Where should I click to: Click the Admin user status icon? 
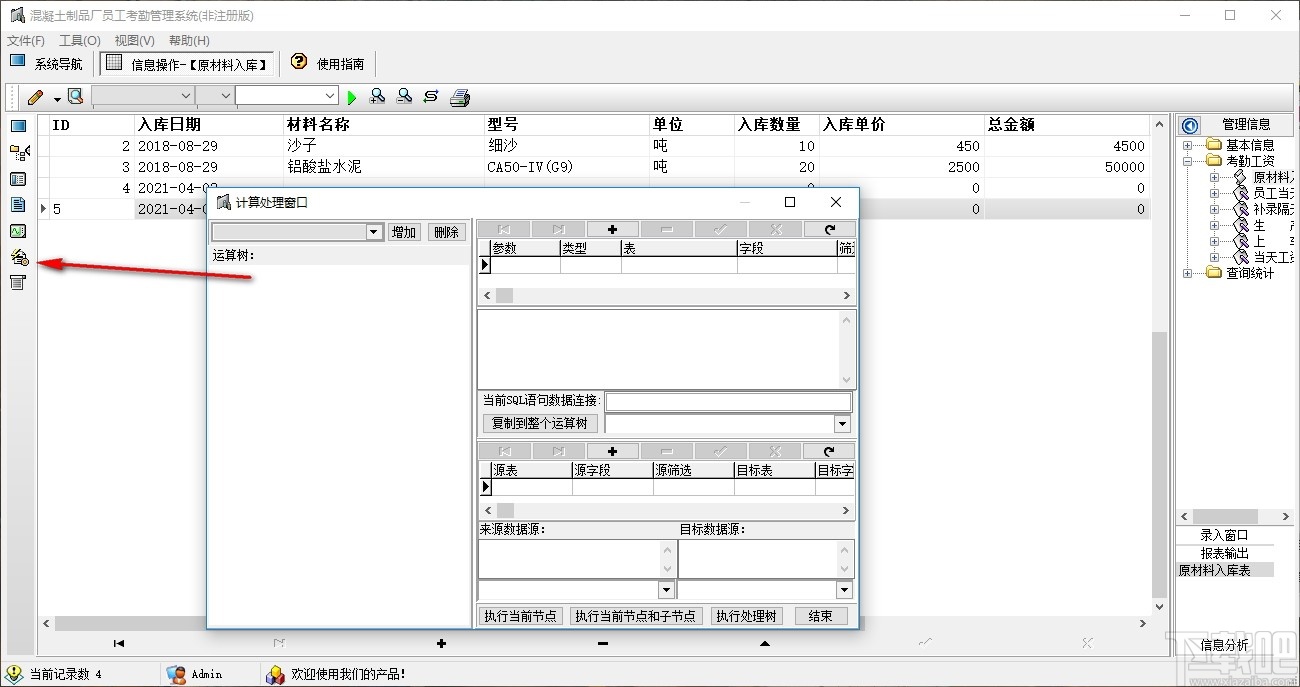[176, 674]
